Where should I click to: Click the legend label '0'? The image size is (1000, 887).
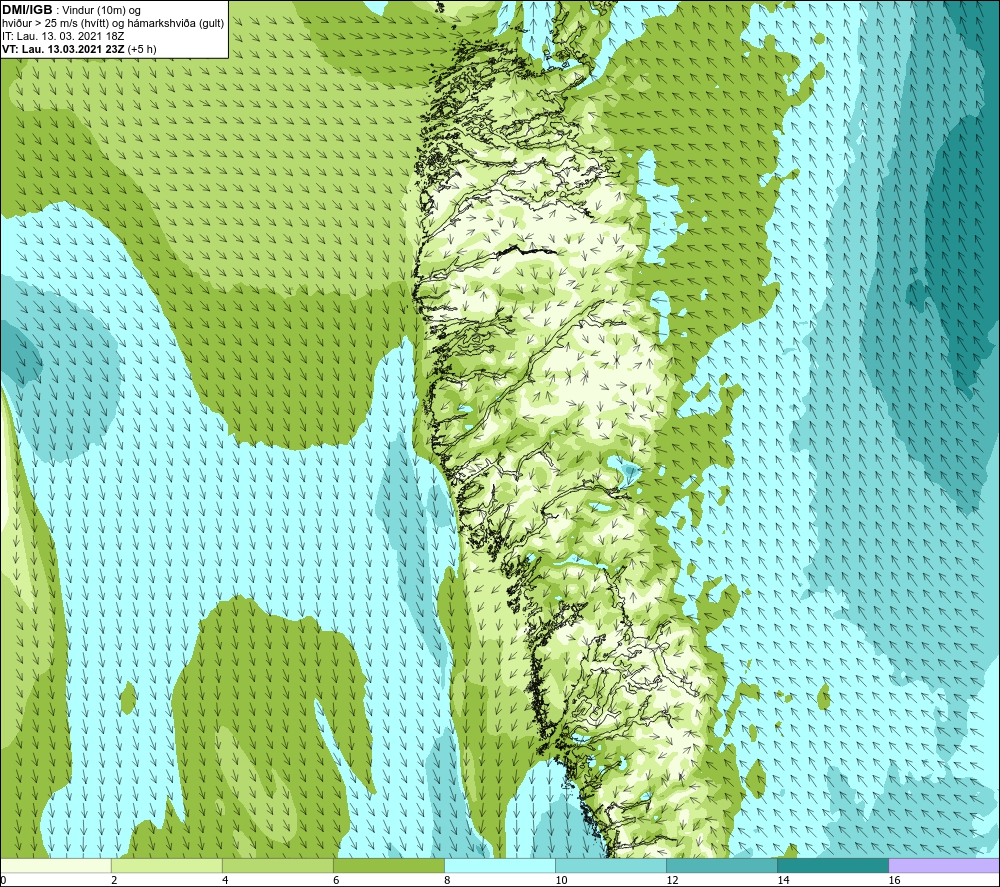point(4,880)
